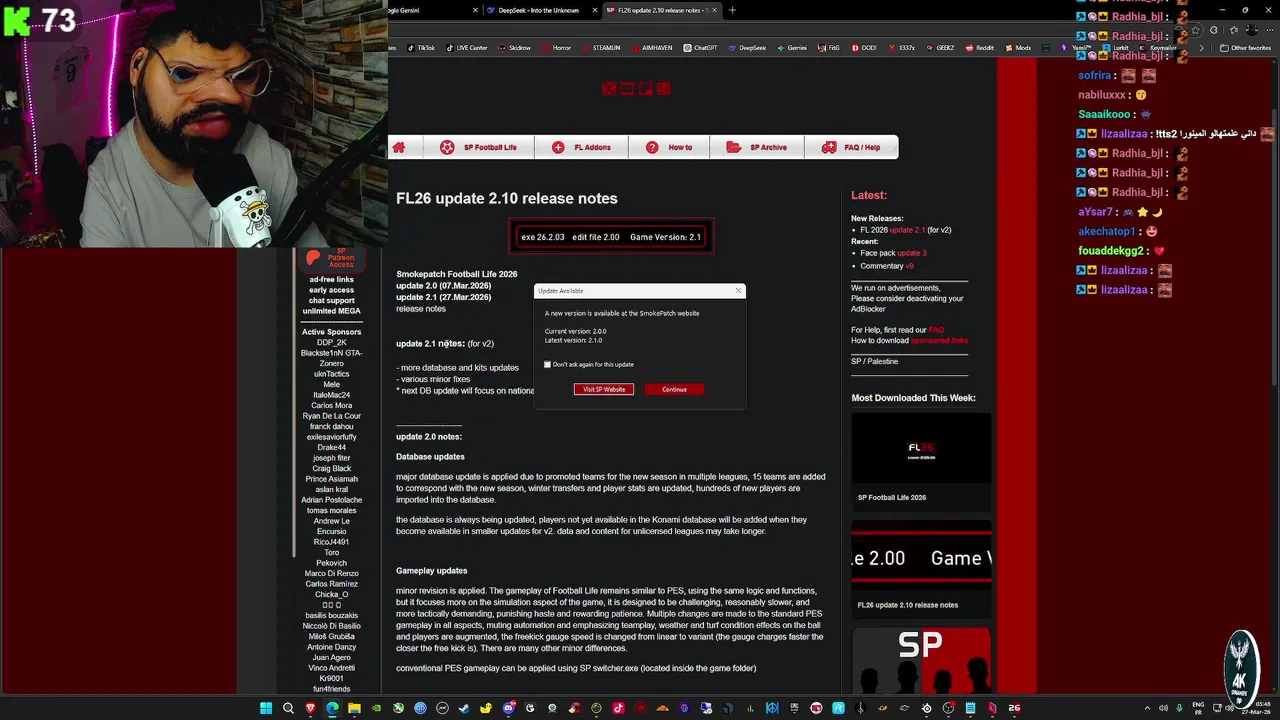Click the Latest heading in the sidebar
This screenshot has height=720, width=1280.
(869, 195)
